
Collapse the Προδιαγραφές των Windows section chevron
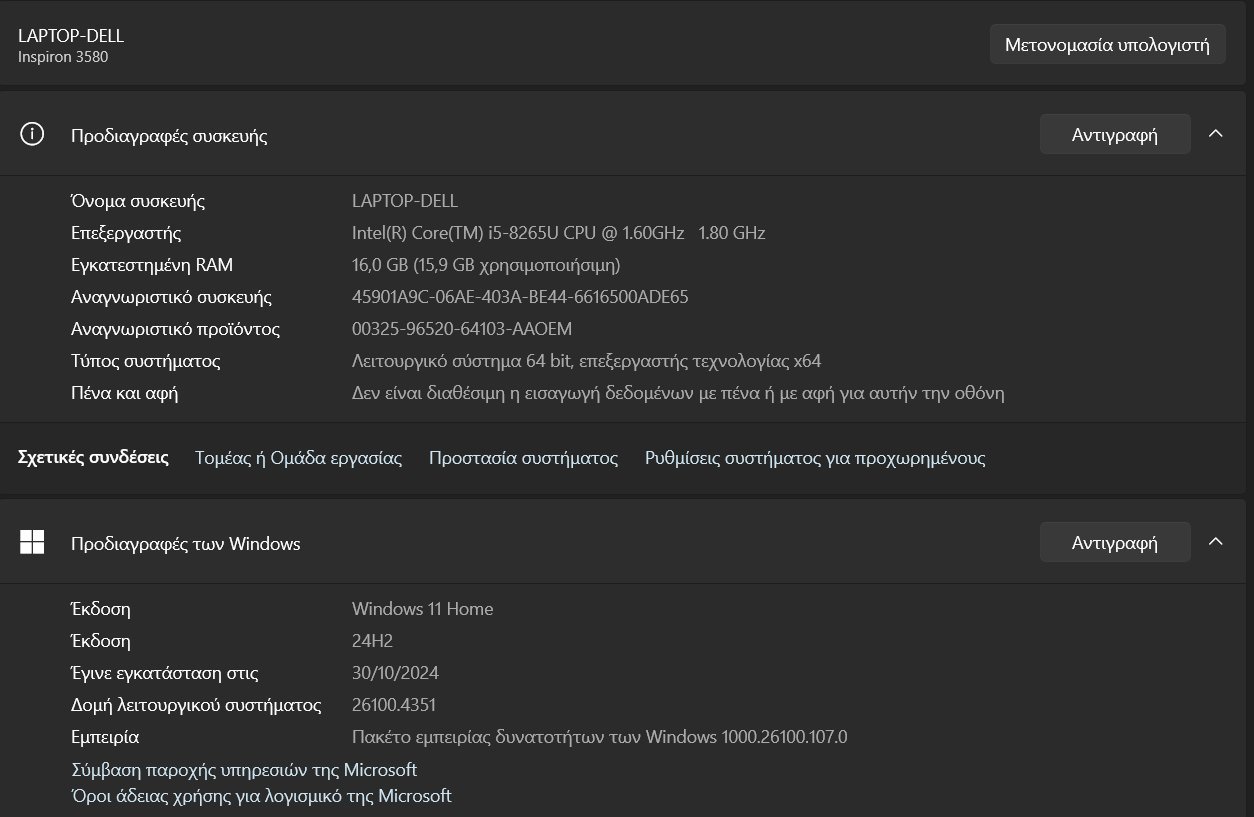[x=1216, y=542]
